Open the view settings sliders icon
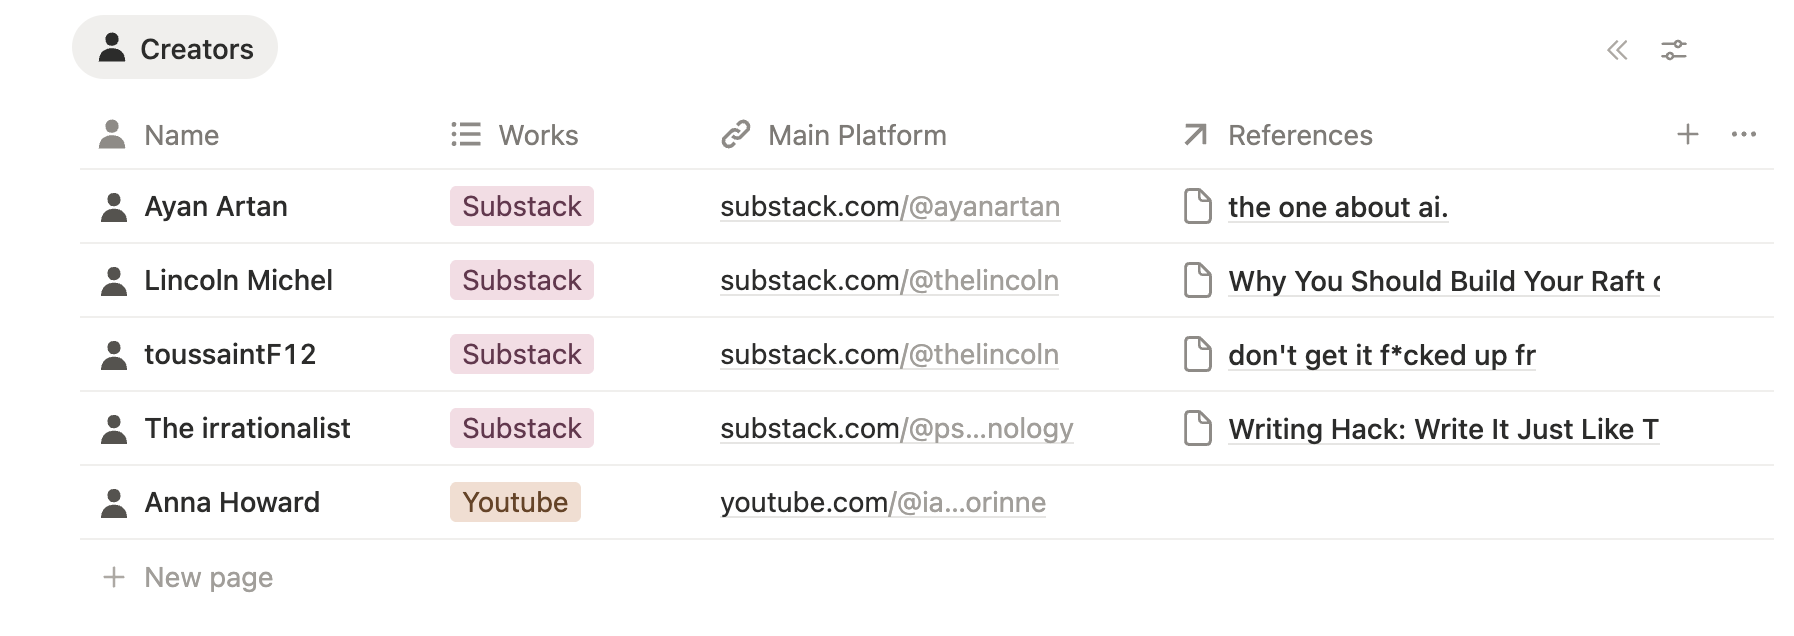 pyautogui.click(x=1673, y=50)
